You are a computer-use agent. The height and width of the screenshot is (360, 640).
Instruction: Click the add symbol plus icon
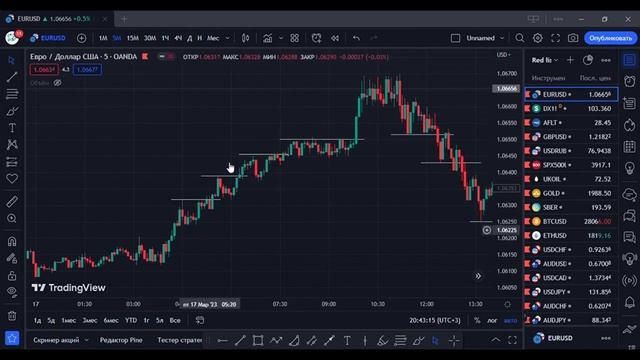[x=82, y=38]
